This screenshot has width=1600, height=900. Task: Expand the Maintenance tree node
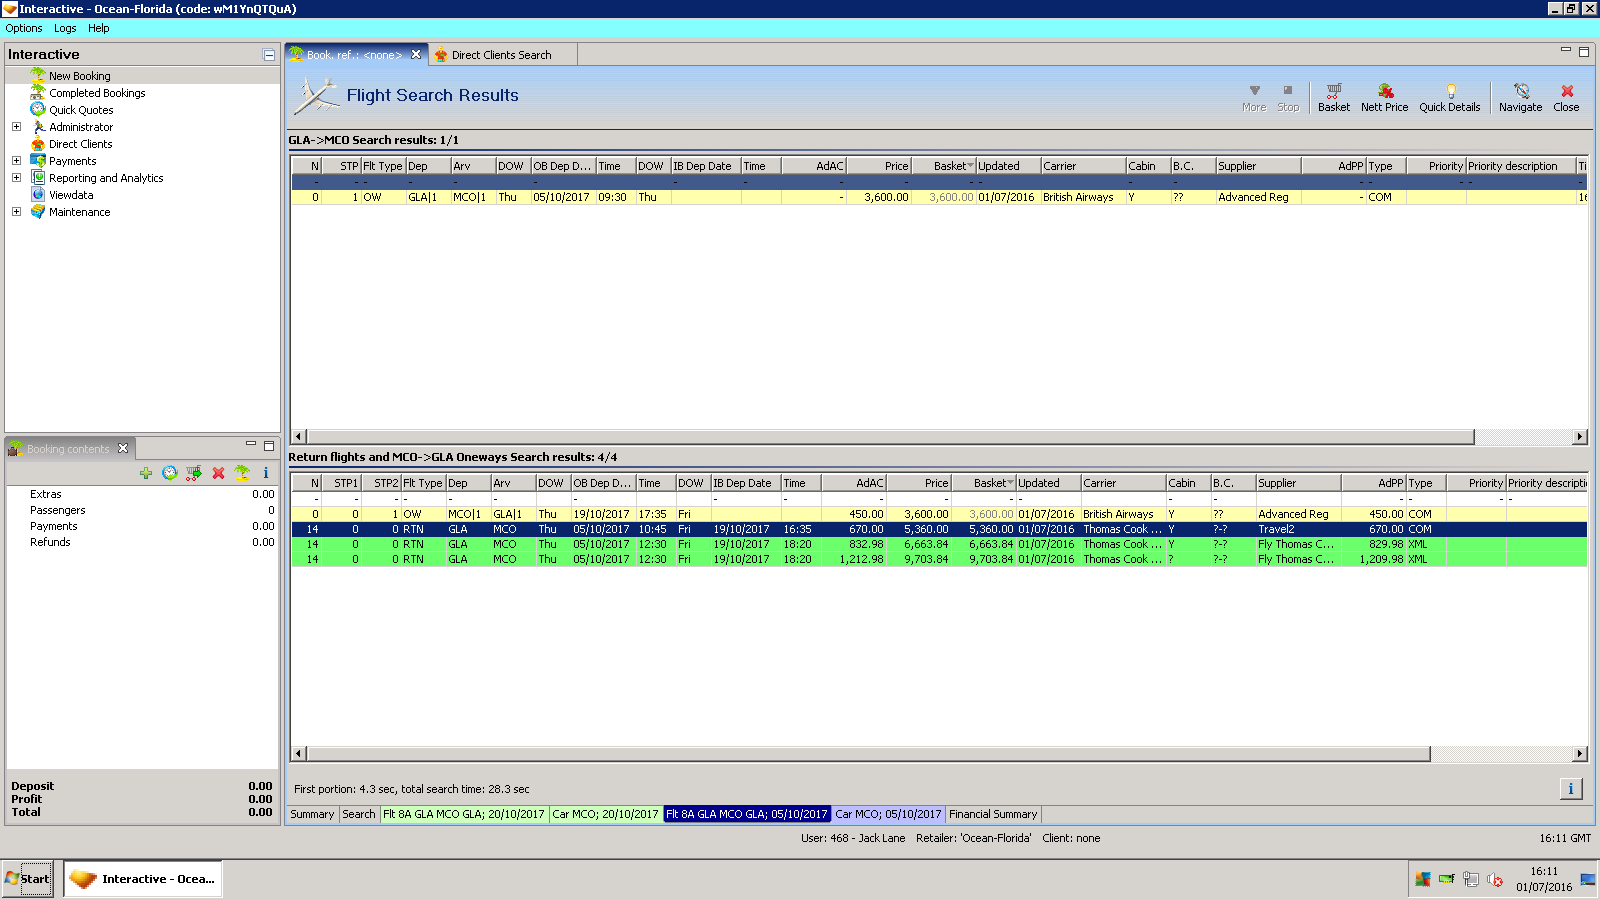point(16,212)
